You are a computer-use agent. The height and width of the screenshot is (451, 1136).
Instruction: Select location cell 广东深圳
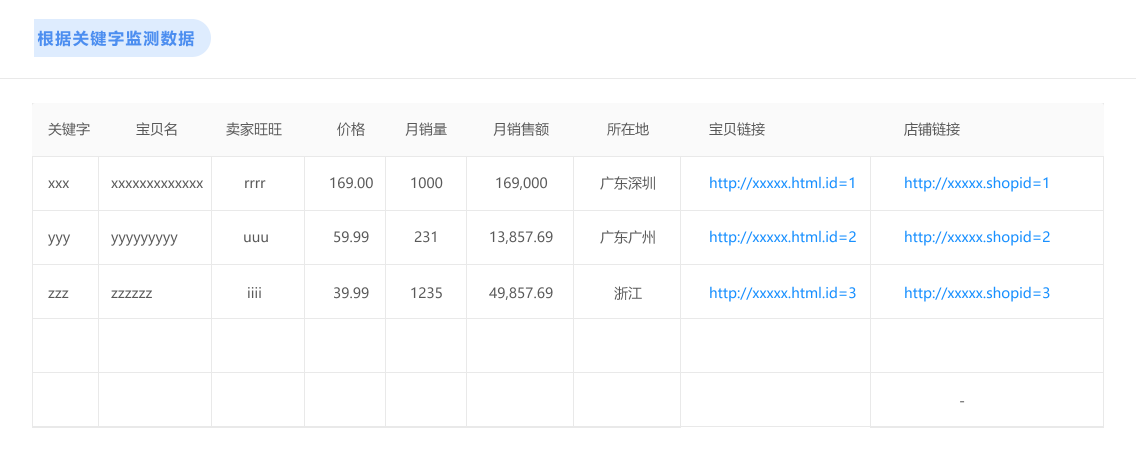pos(628,183)
